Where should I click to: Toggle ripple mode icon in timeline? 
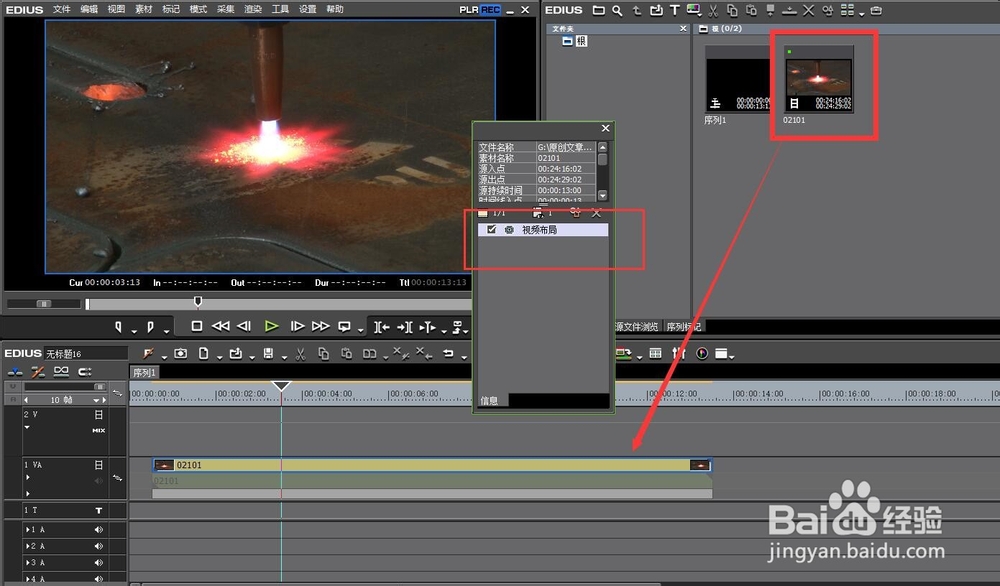tap(38, 372)
